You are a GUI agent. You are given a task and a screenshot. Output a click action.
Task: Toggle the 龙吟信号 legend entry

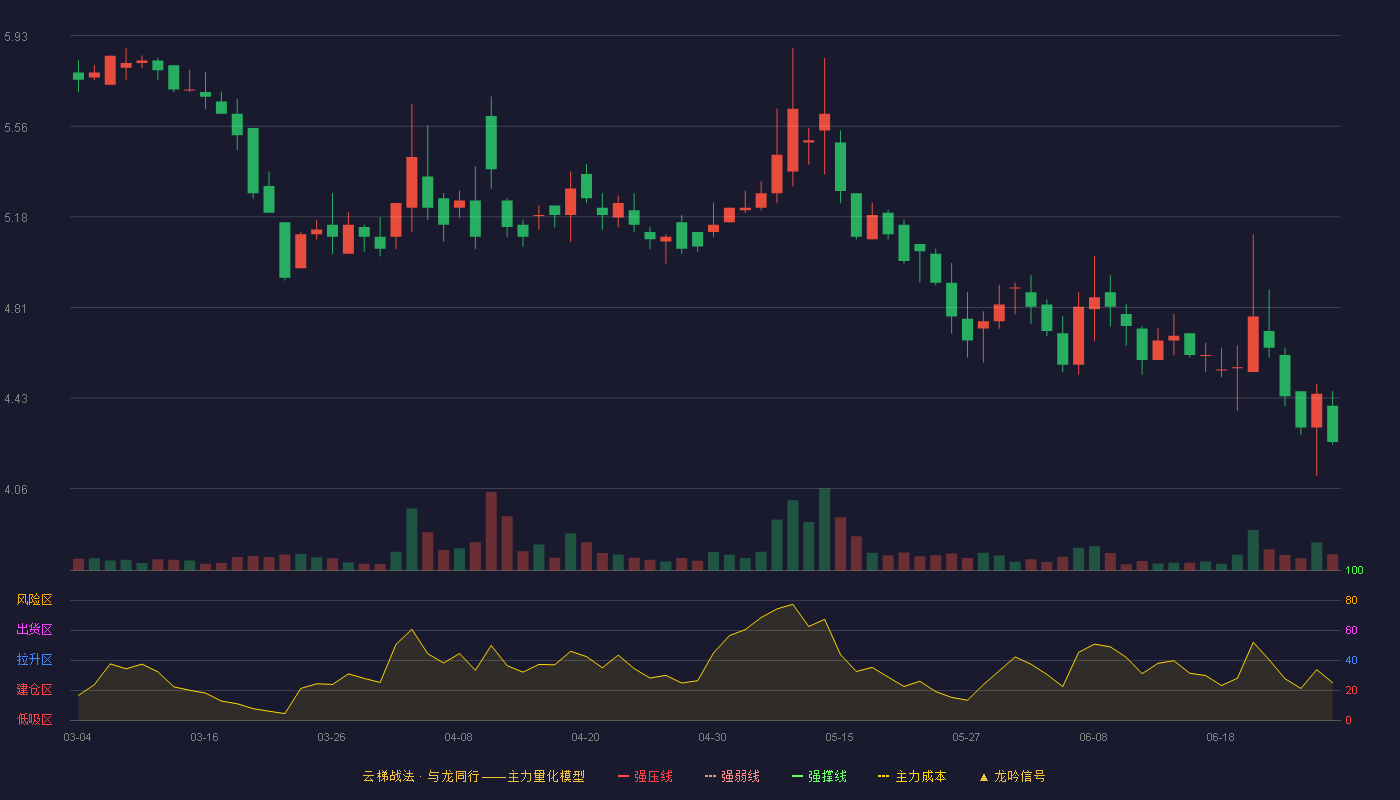point(1012,776)
